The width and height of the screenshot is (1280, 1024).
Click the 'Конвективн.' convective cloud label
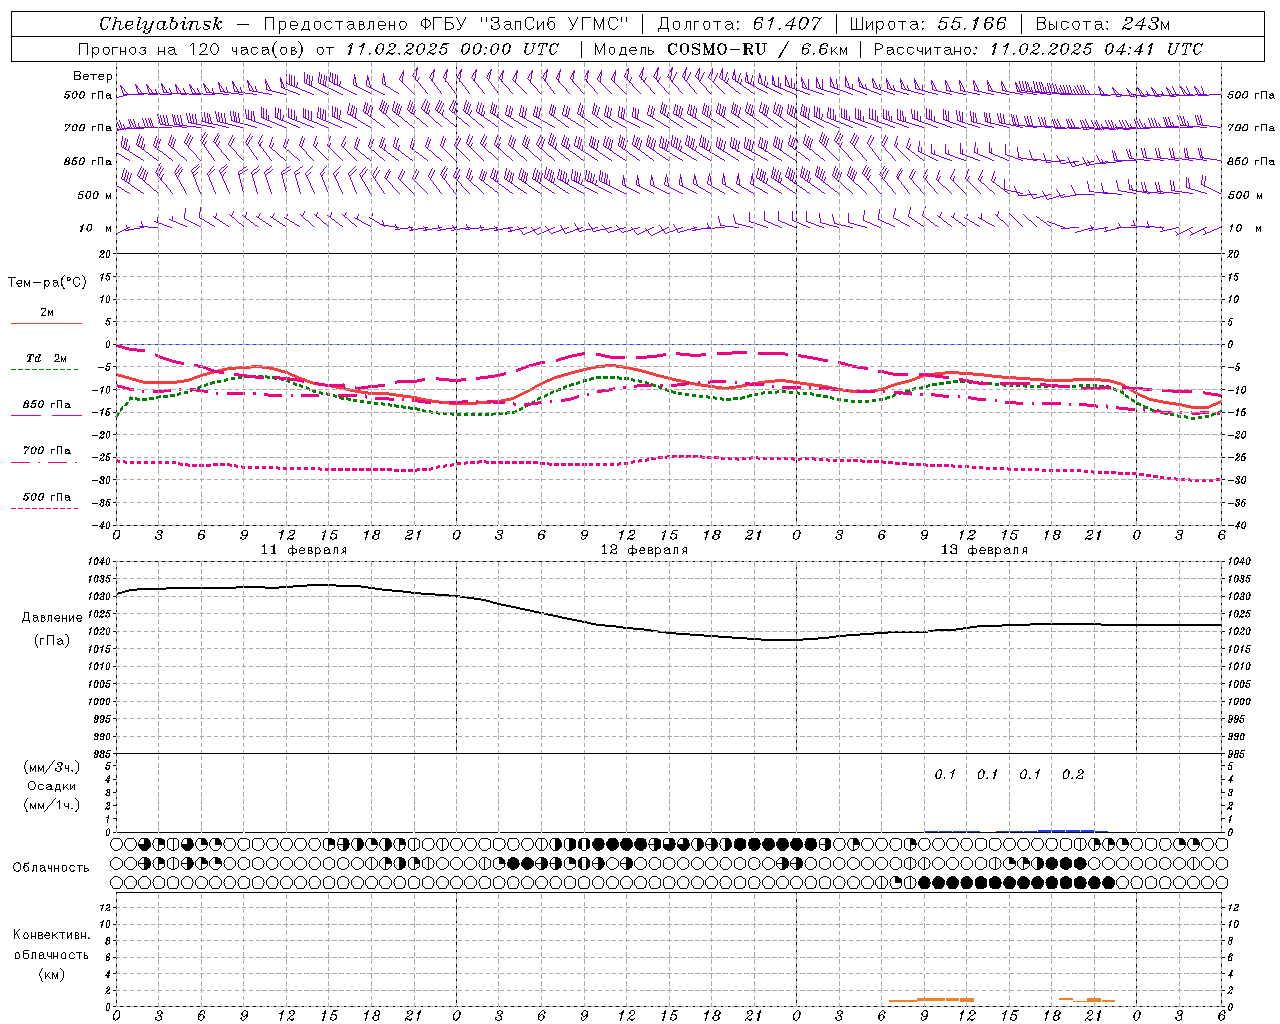pos(52,935)
